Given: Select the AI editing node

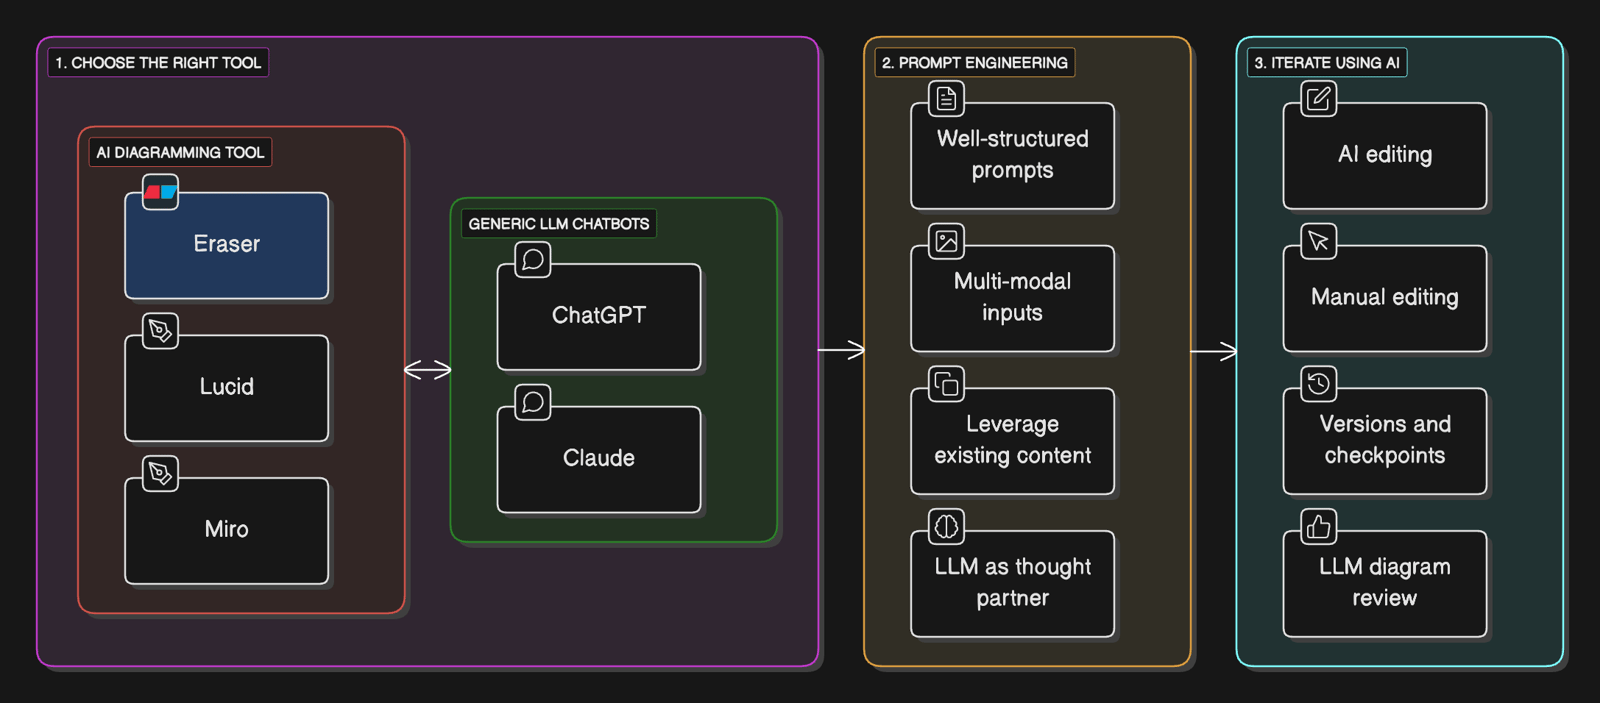Looking at the screenshot, I should (1385, 156).
